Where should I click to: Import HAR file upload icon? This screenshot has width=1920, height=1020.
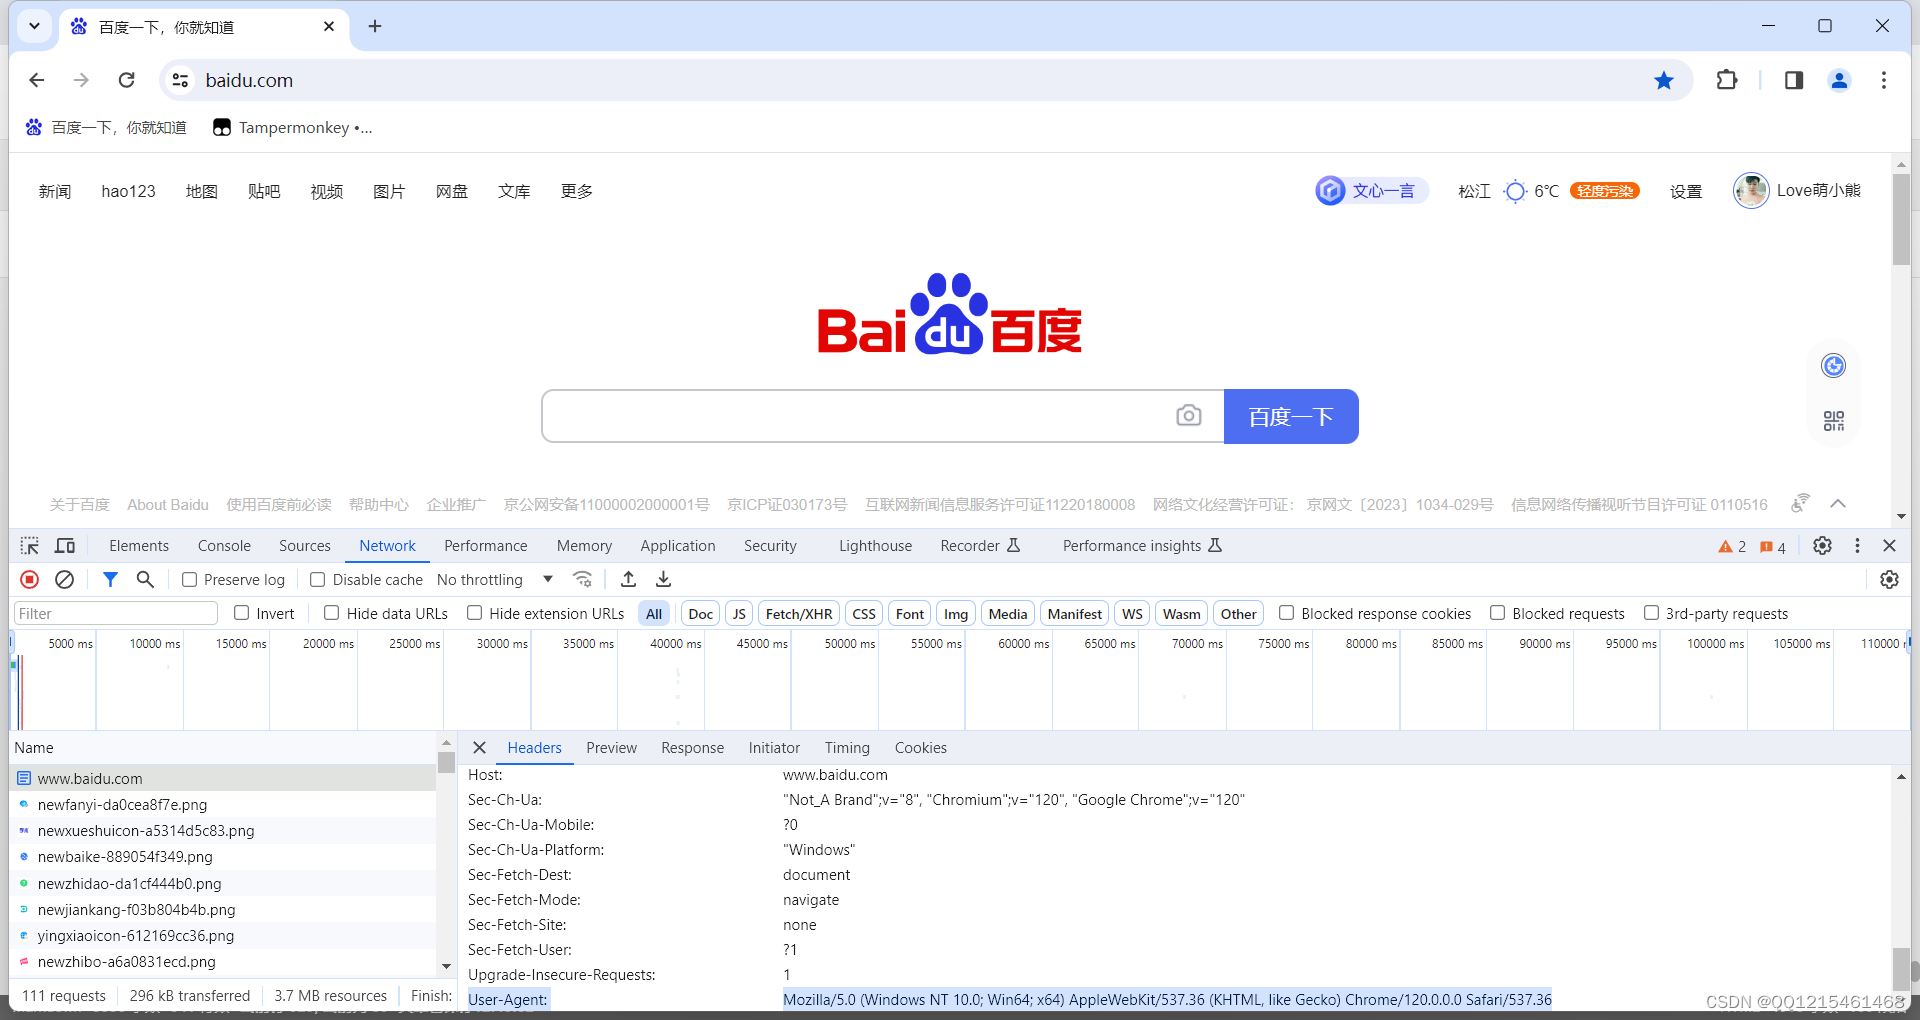pos(628,579)
